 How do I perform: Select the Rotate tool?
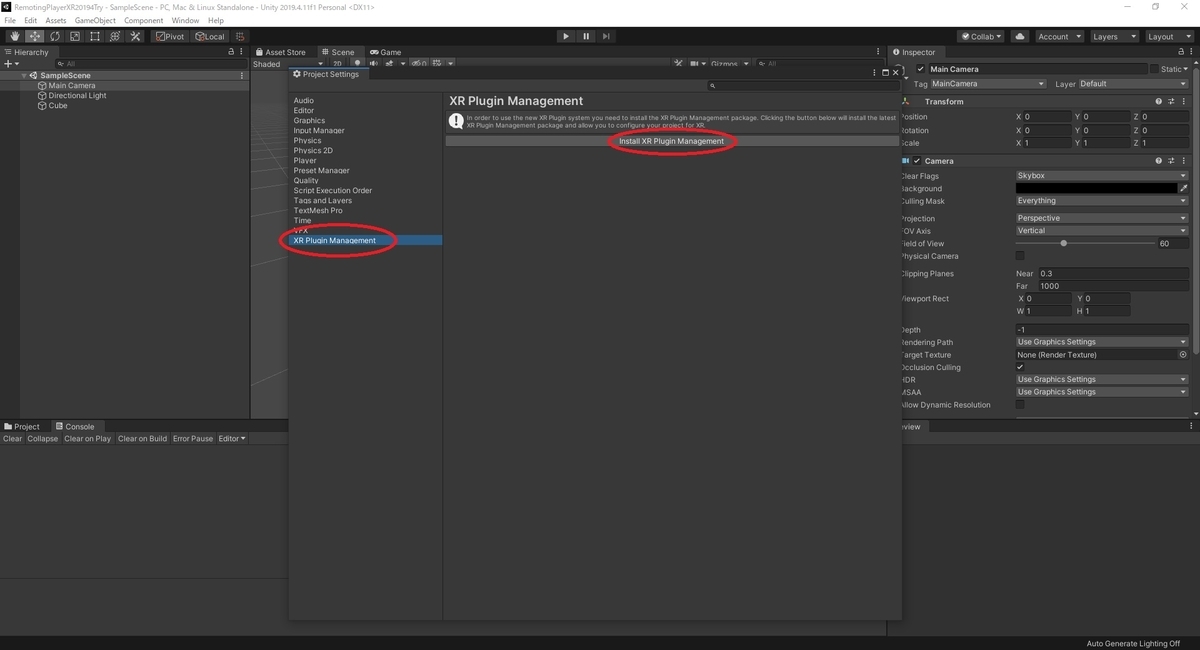click(55, 36)
